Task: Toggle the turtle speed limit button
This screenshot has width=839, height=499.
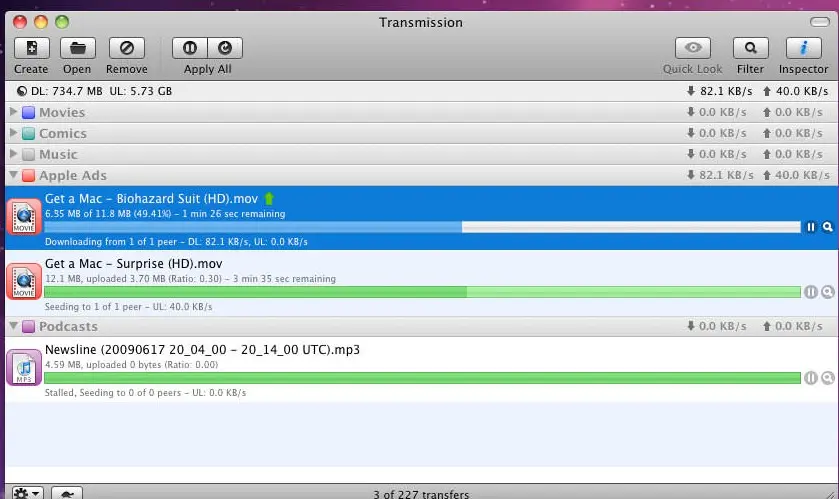Action: (x=67, y=493)
